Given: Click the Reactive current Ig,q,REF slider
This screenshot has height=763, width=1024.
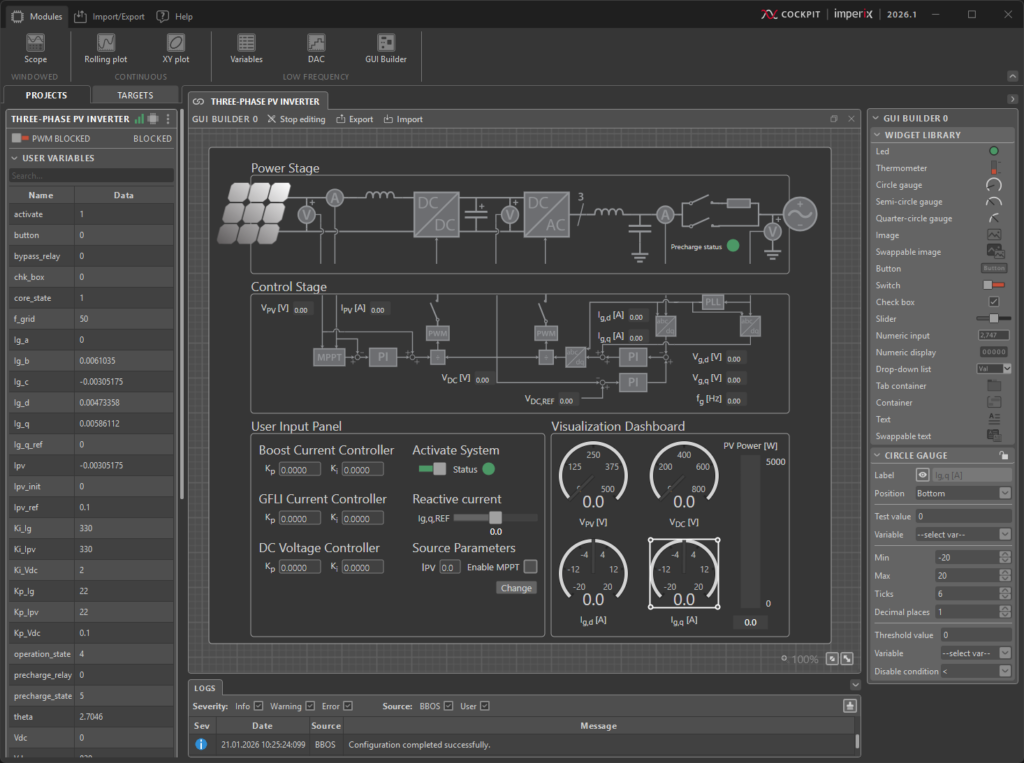Looking at the screenshot, I should (x=495, y=517).
